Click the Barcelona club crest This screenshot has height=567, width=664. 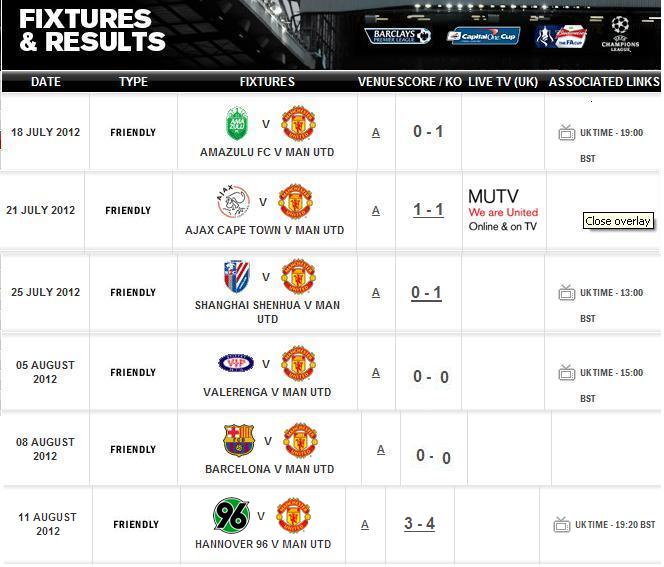(x=239, y=440)
